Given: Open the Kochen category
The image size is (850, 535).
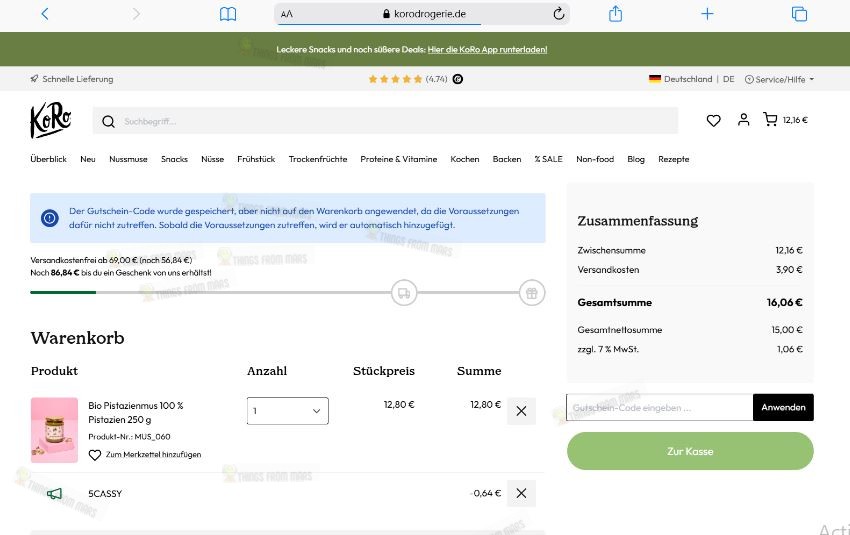Looking at the screenshot, I should click(465, 159).
